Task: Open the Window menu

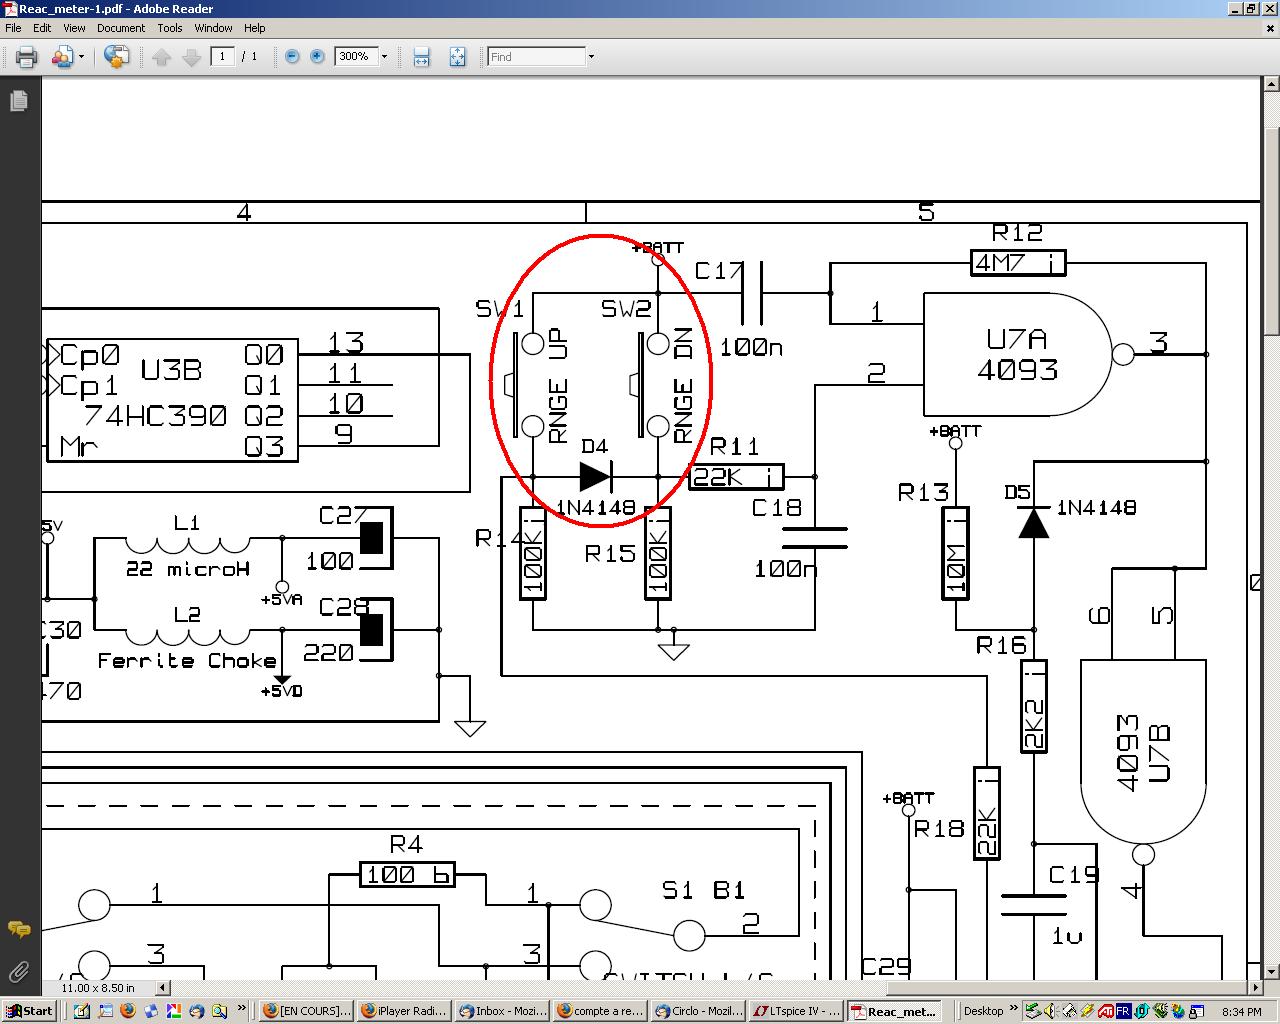Action: point(213,28)
